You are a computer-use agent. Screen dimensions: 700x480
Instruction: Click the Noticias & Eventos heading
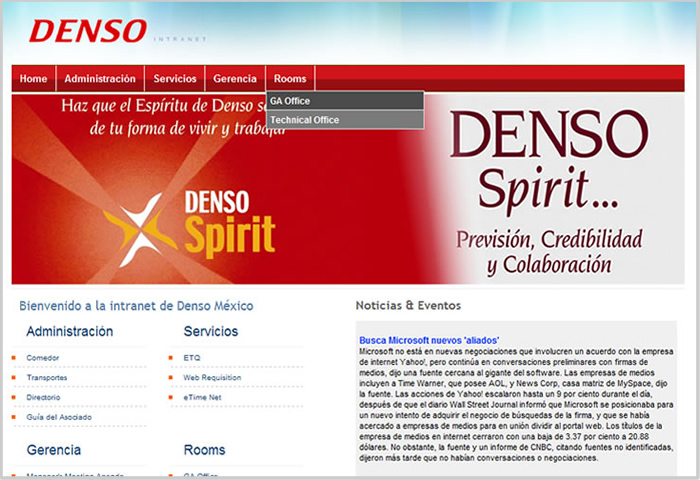click(408, 305)
